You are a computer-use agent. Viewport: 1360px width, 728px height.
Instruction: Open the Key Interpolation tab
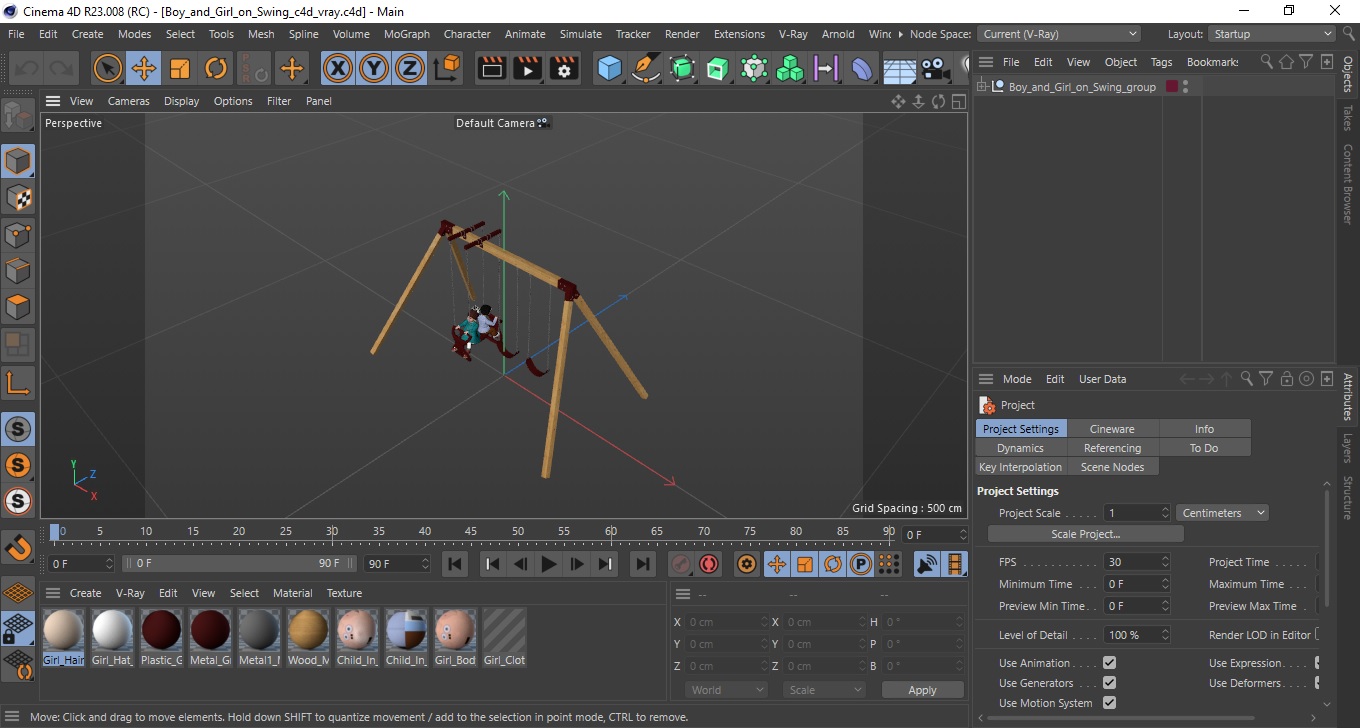(x=1021, y=467)
